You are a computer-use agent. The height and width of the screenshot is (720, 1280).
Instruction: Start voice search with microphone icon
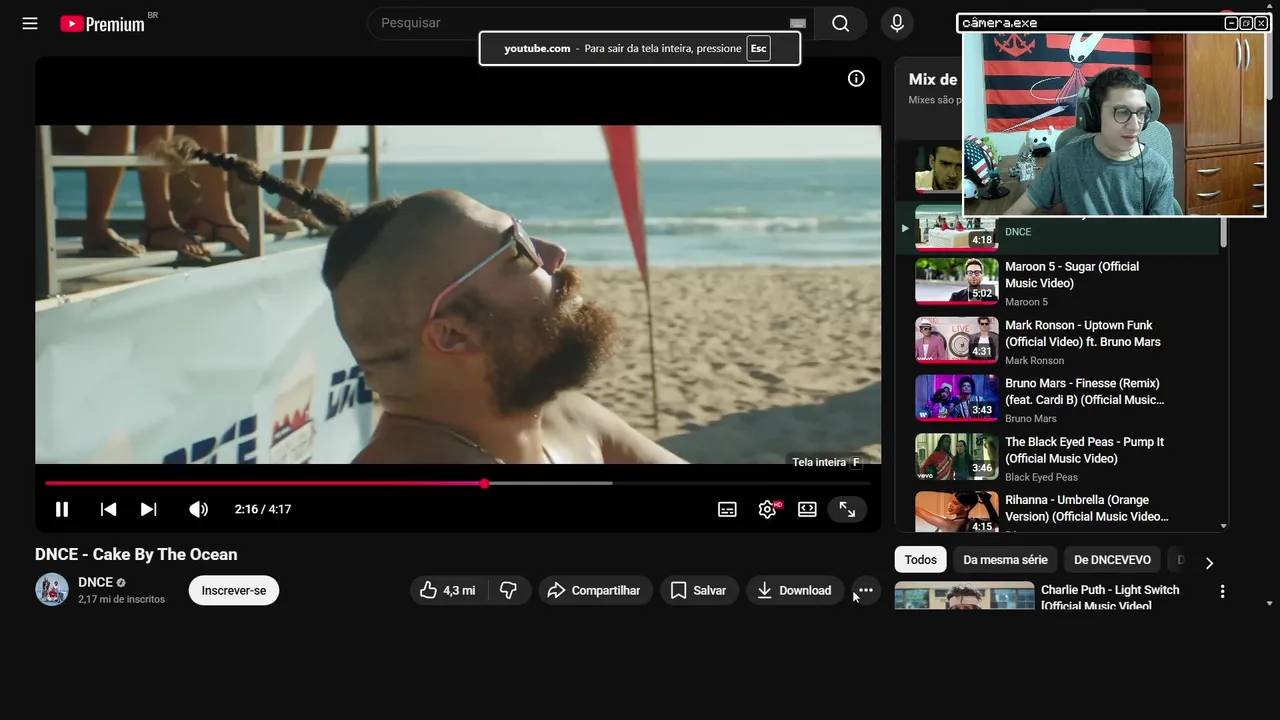[897, 23]
